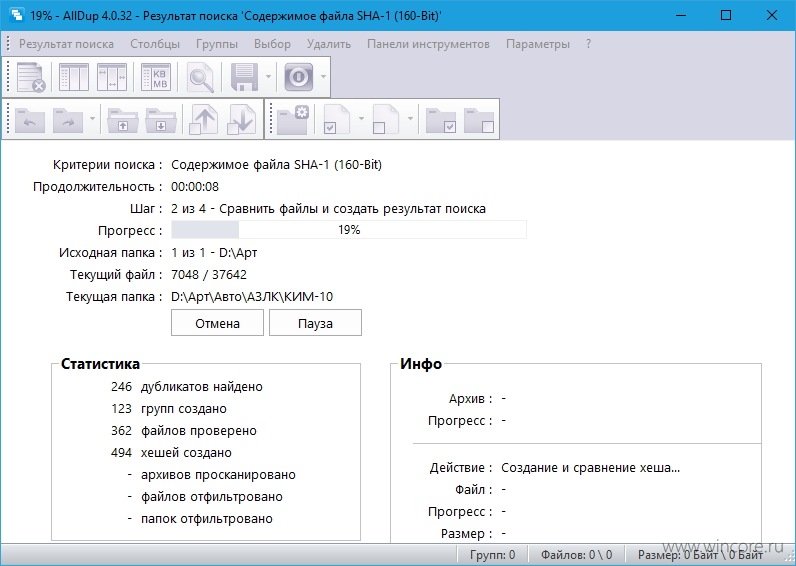The image size is (796, 566).
Task: Click the Групп: 0 status bar entry
Action: tap(492, 555)
